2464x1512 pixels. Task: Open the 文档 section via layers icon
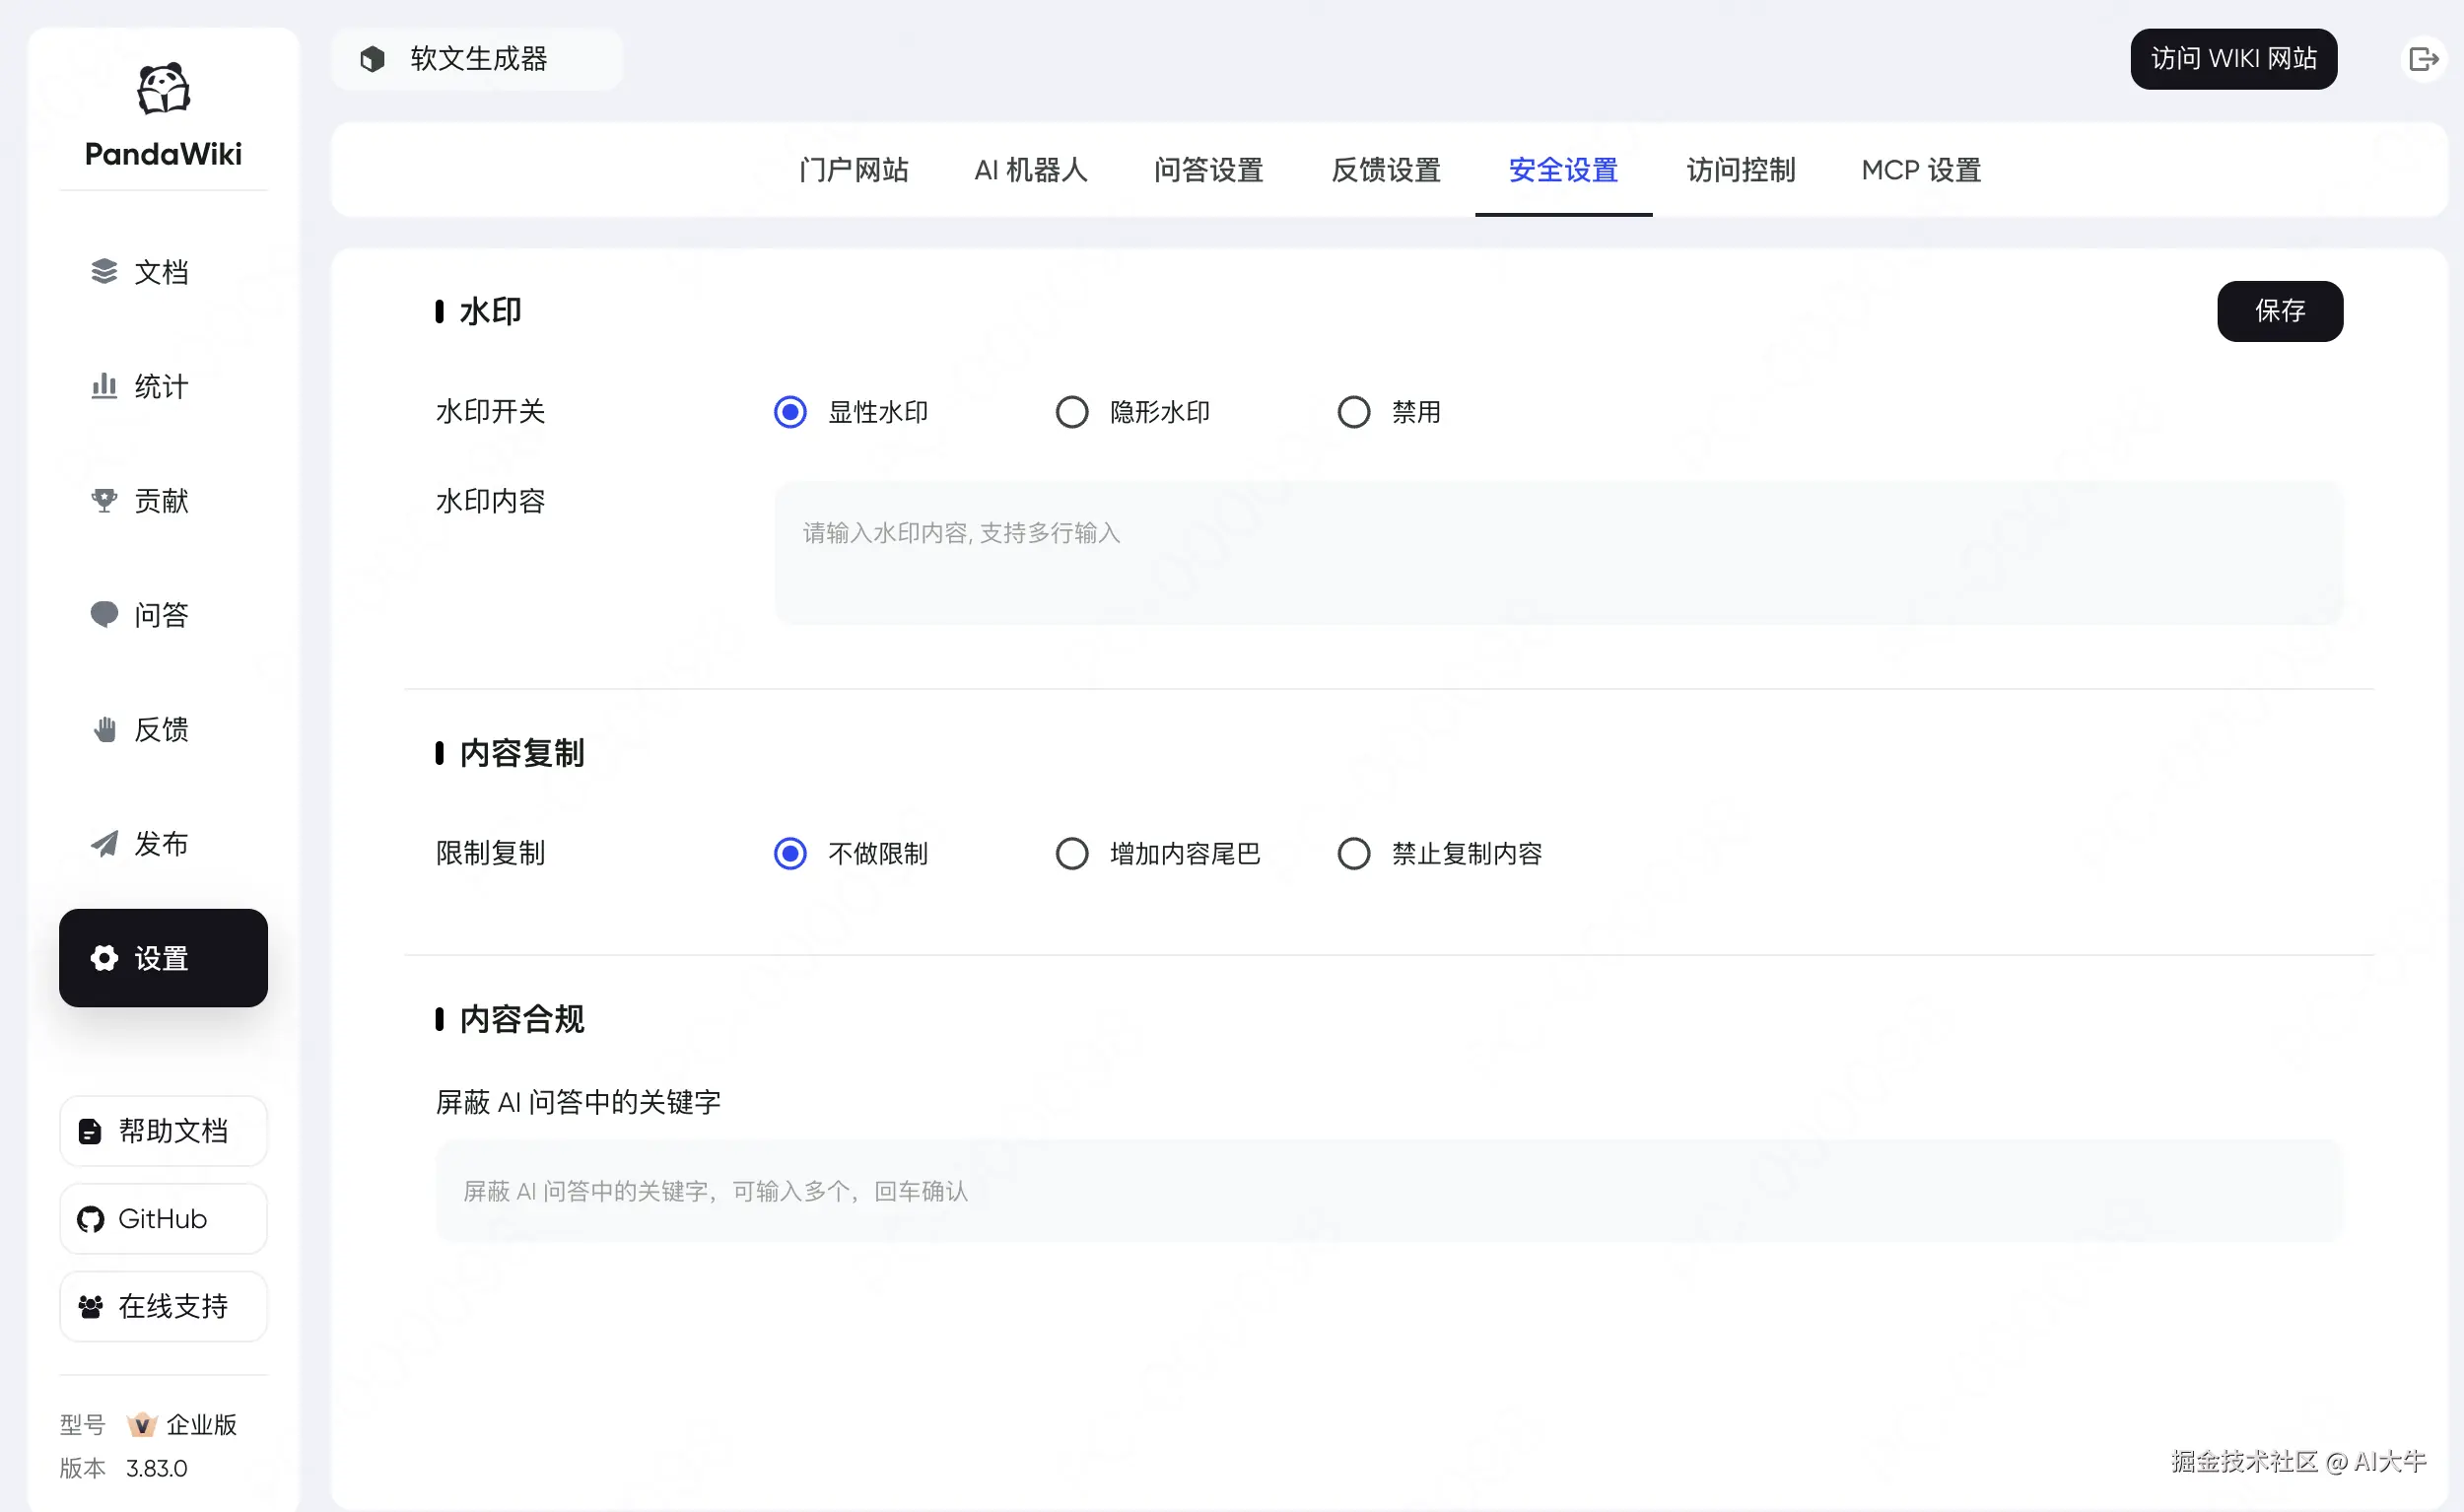pos(104,272)
